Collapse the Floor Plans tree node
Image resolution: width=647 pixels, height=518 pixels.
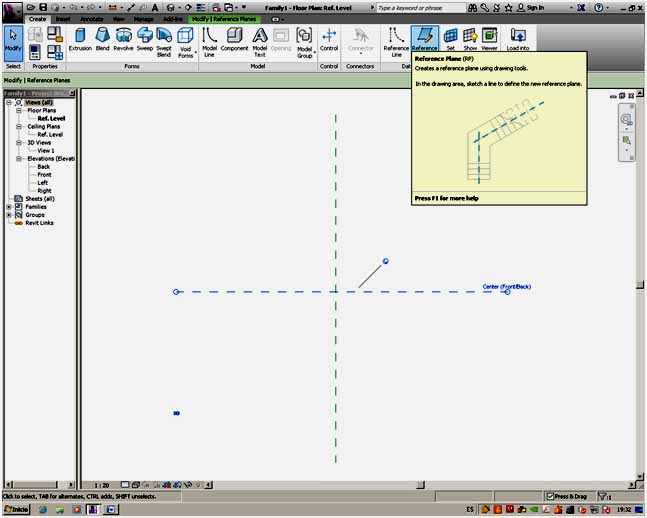tap(18, 110)
